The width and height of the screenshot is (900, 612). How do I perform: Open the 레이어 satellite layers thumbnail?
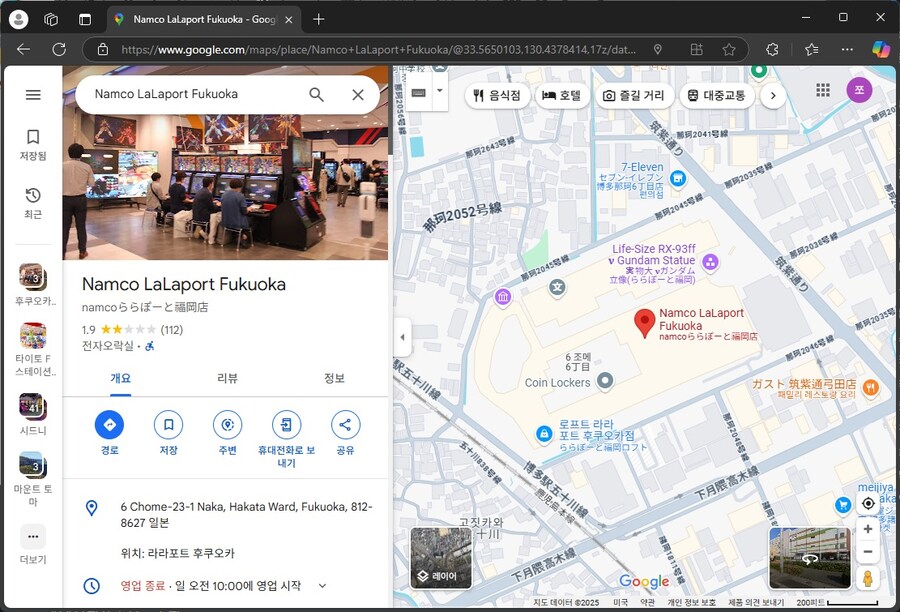pos(441,558)
